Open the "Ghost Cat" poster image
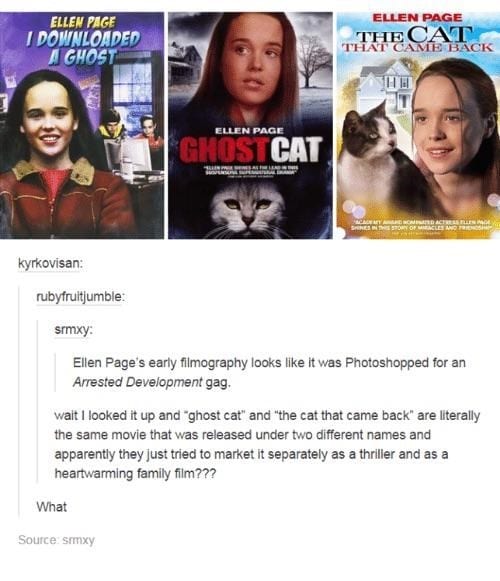Viewport: 500px width, 581px height. (250, 125)
